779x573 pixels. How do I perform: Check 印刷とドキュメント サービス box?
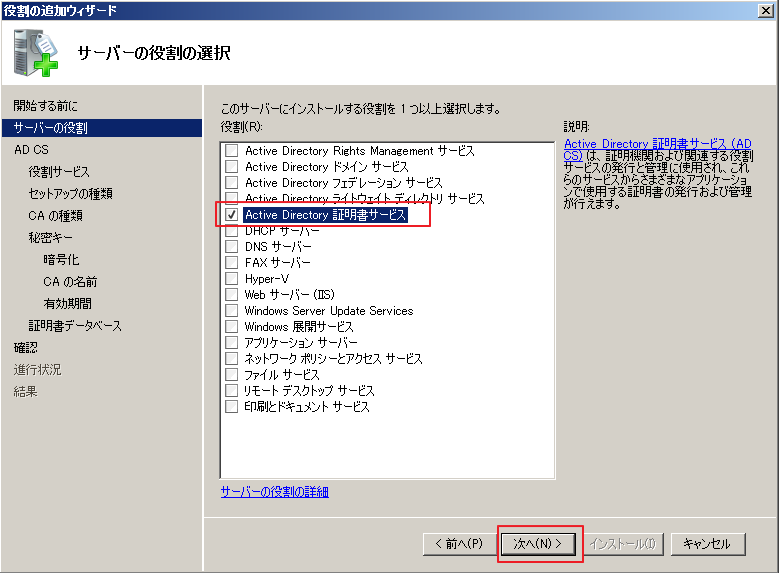click(x=232, y=407)
